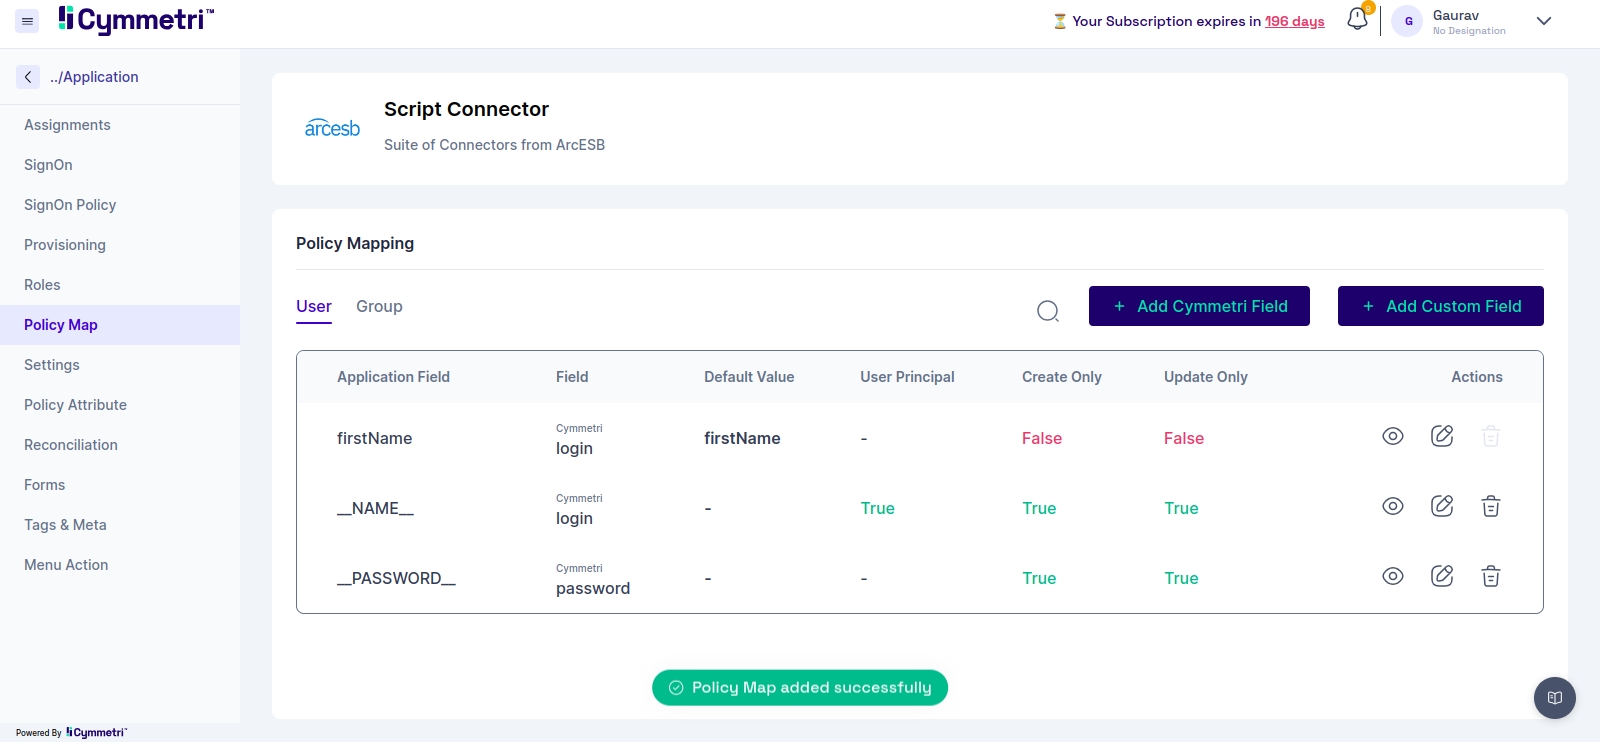
Task: Click the hamburger menu icon
Action: tap(27, 21)
